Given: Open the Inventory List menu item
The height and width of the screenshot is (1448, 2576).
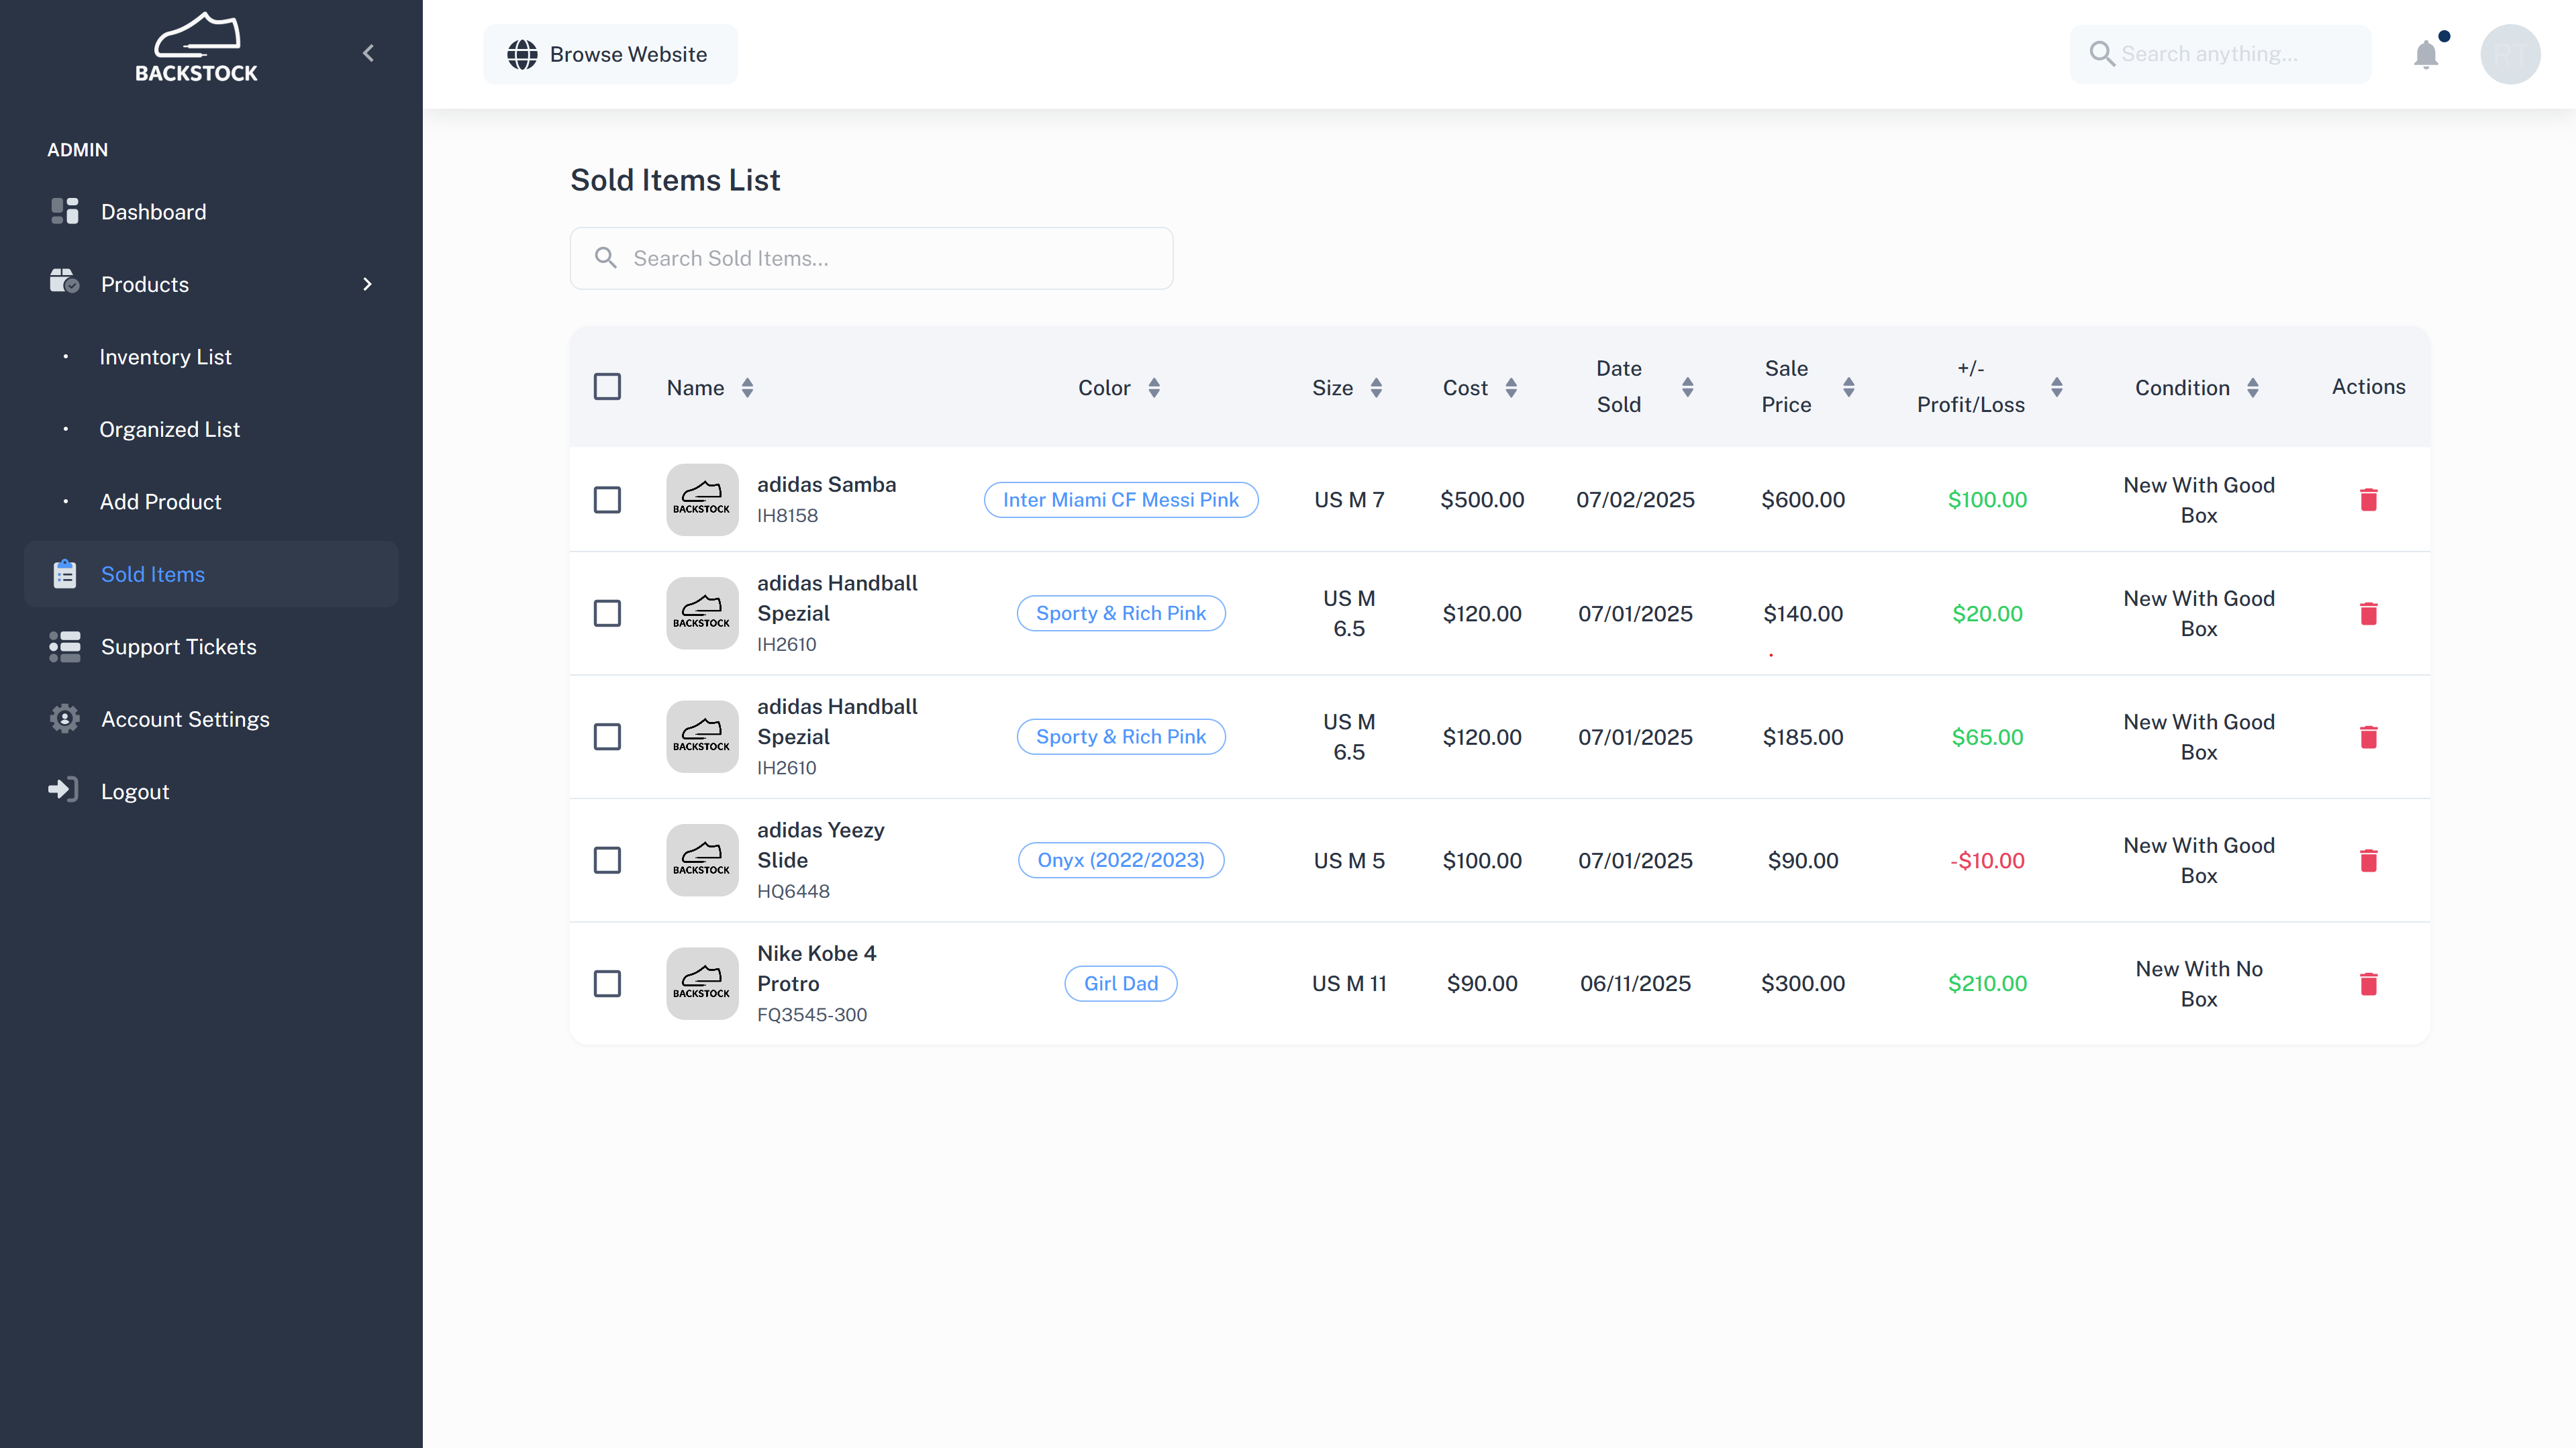Looking at the screenshot, I should point(165,357).
